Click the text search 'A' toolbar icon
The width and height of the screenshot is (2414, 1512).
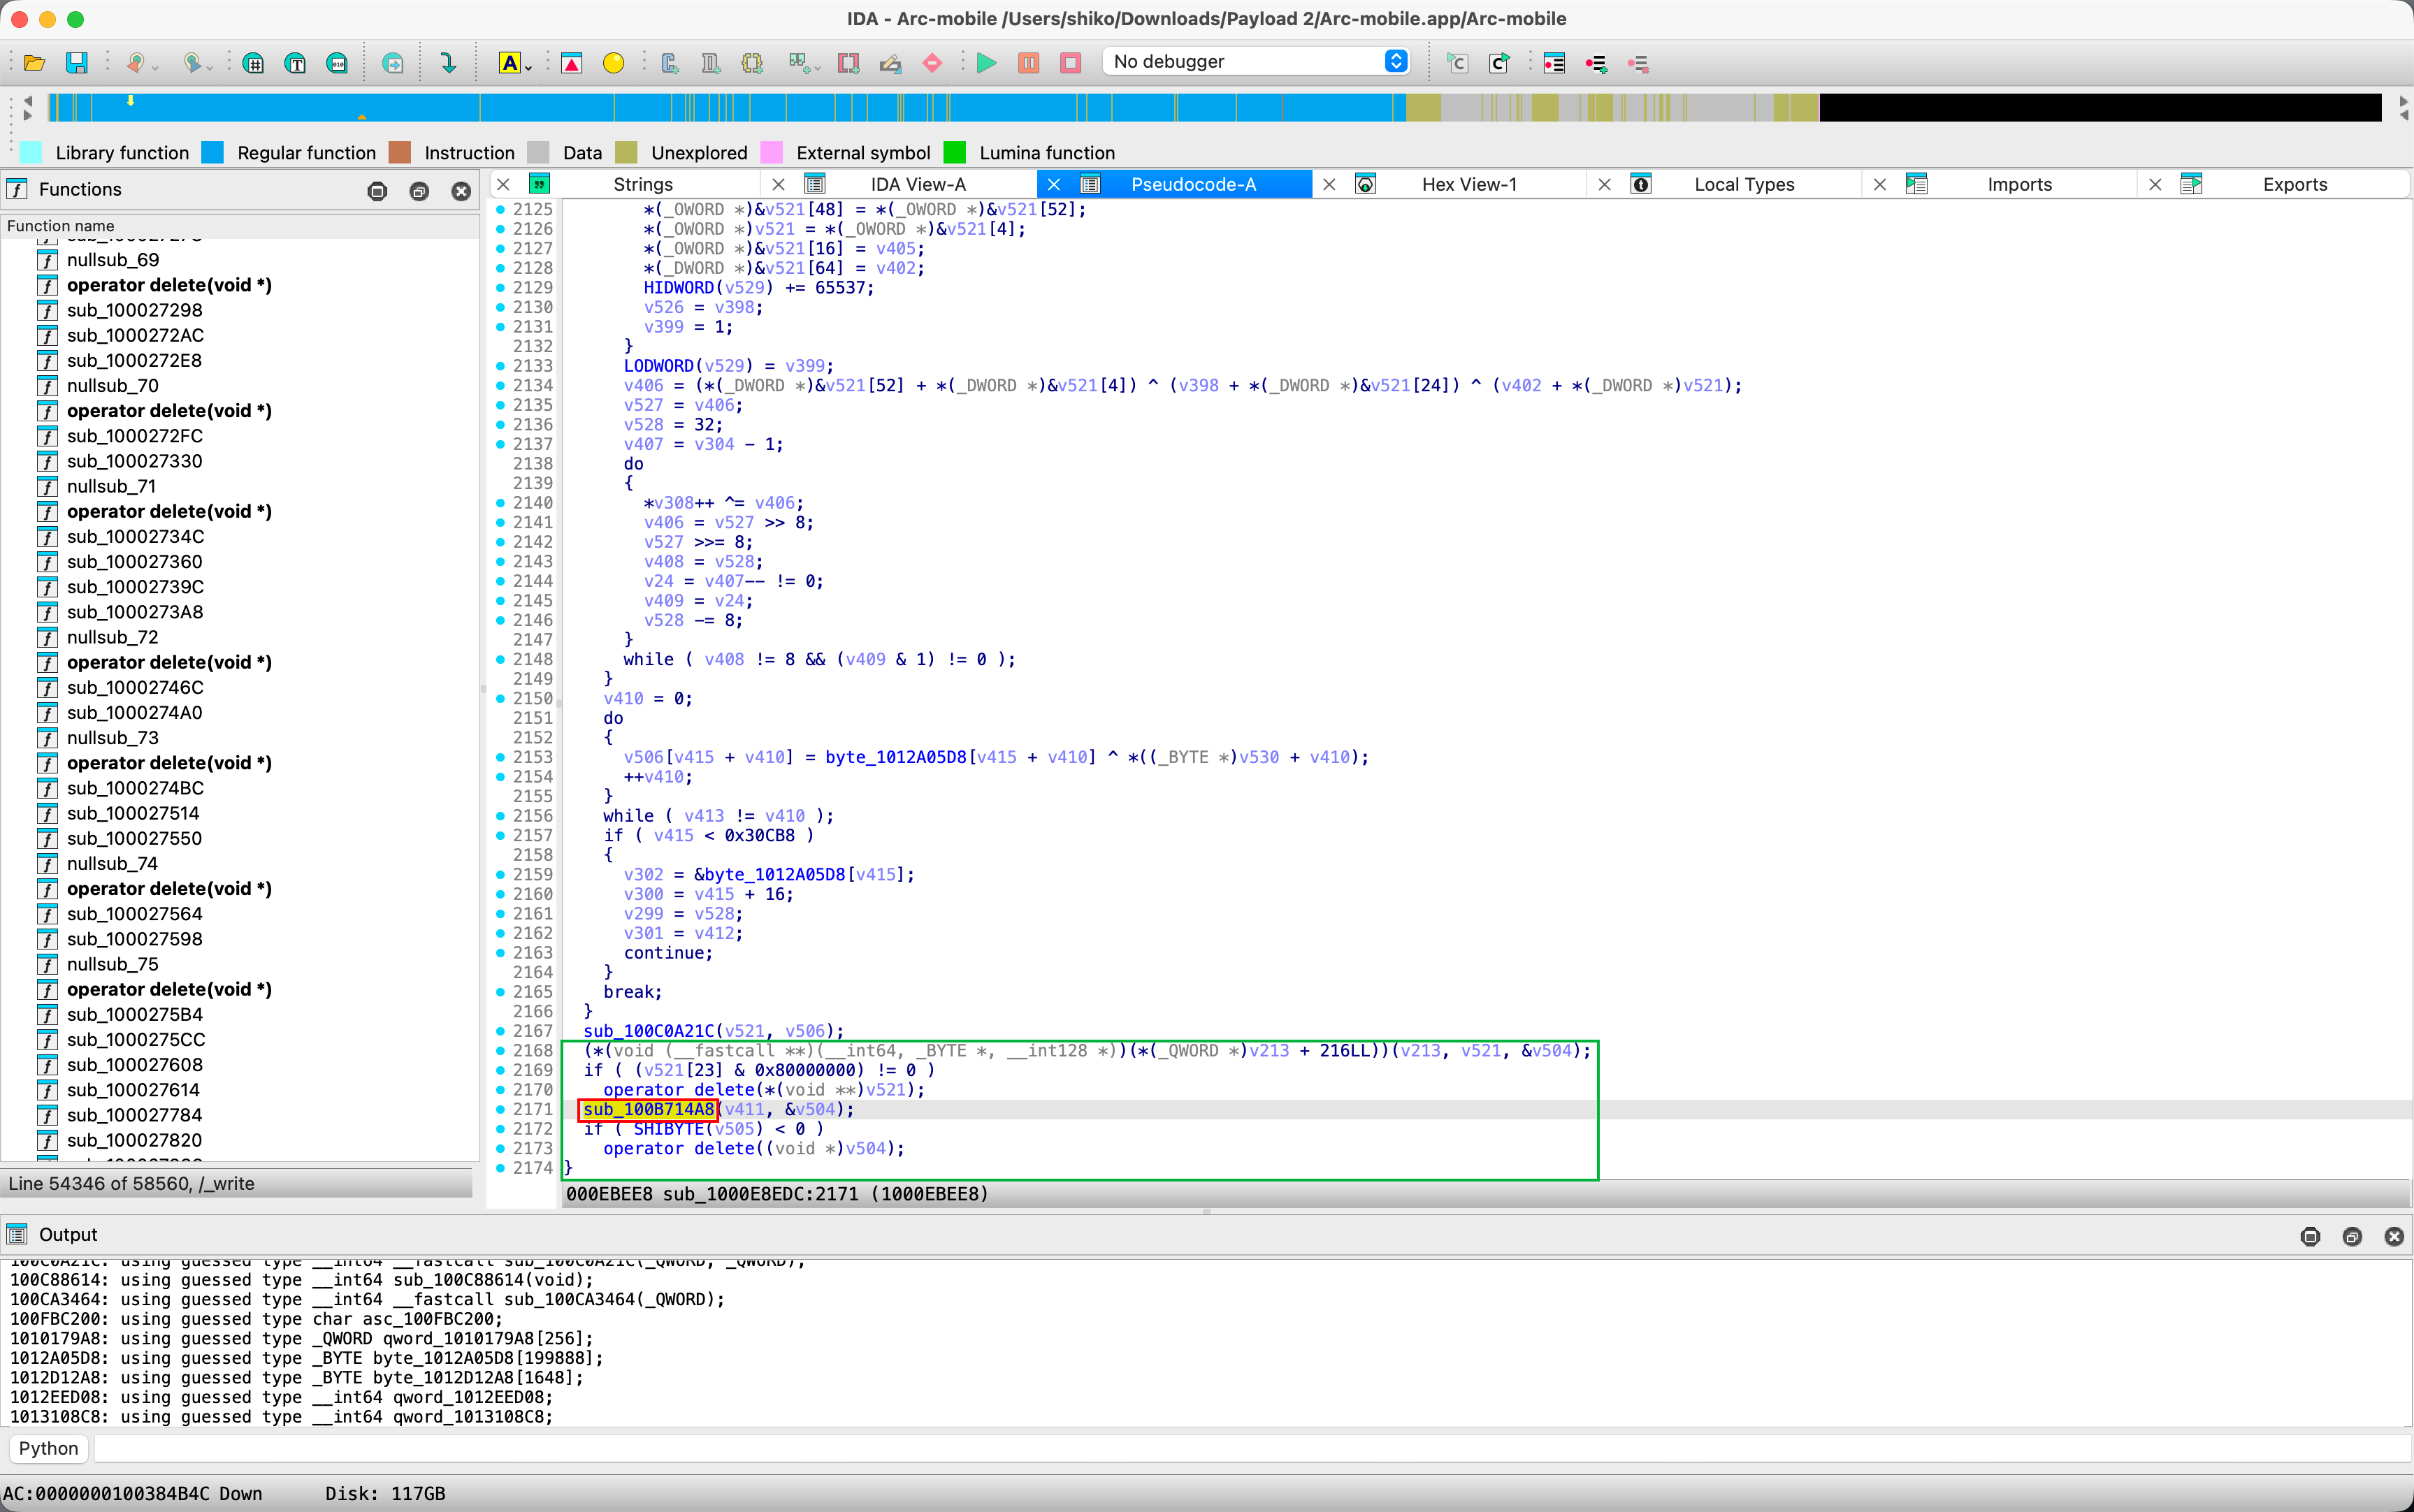[x=509, y=63]
